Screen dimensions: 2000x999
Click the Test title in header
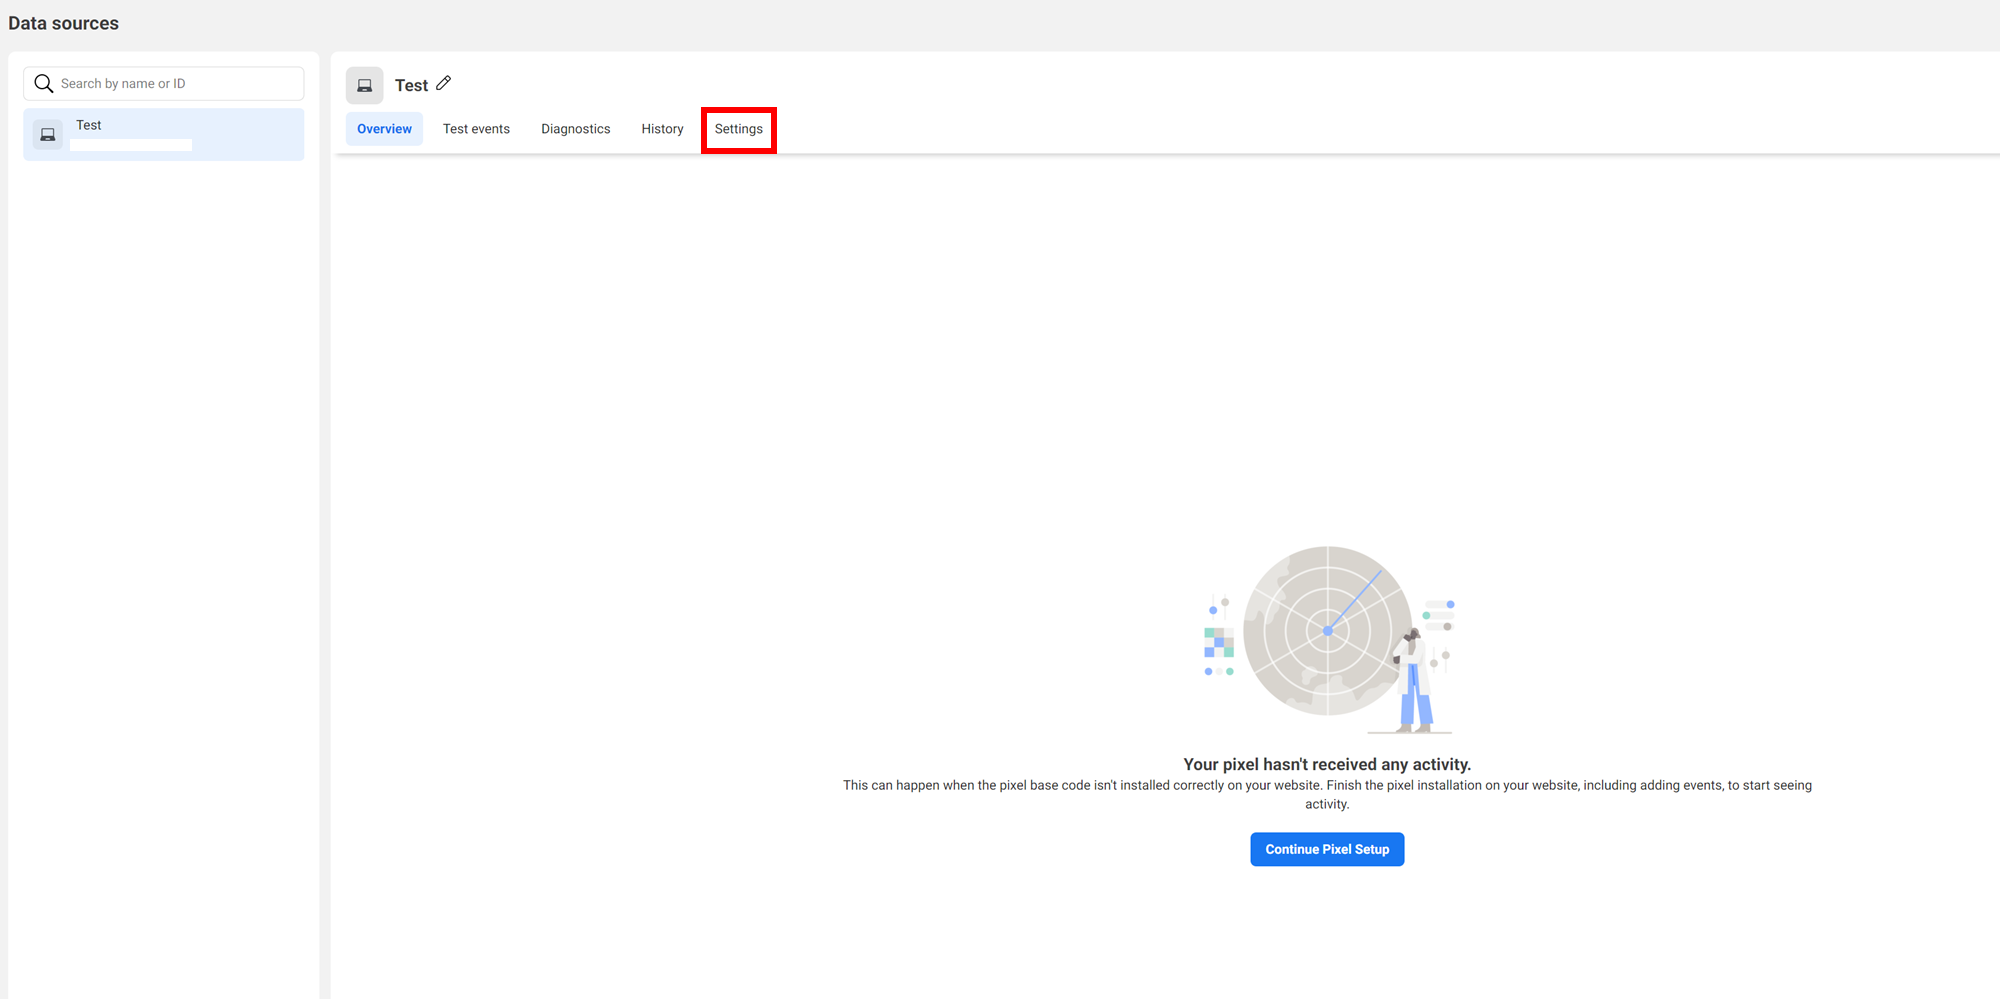click(x=411, y=85)
